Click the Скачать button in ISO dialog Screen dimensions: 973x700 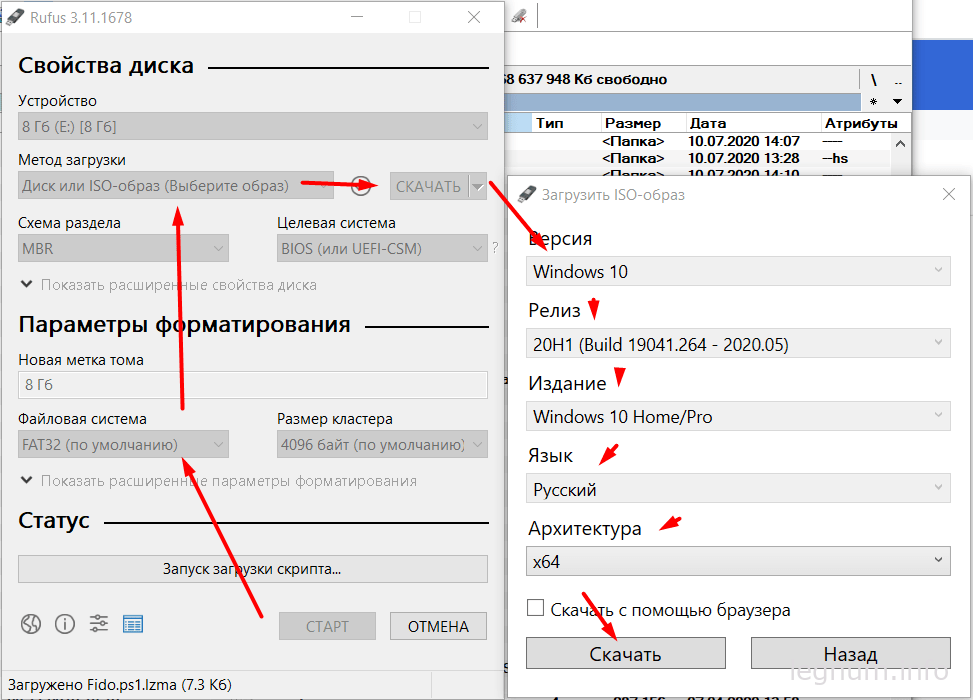[x=626, y=653]
